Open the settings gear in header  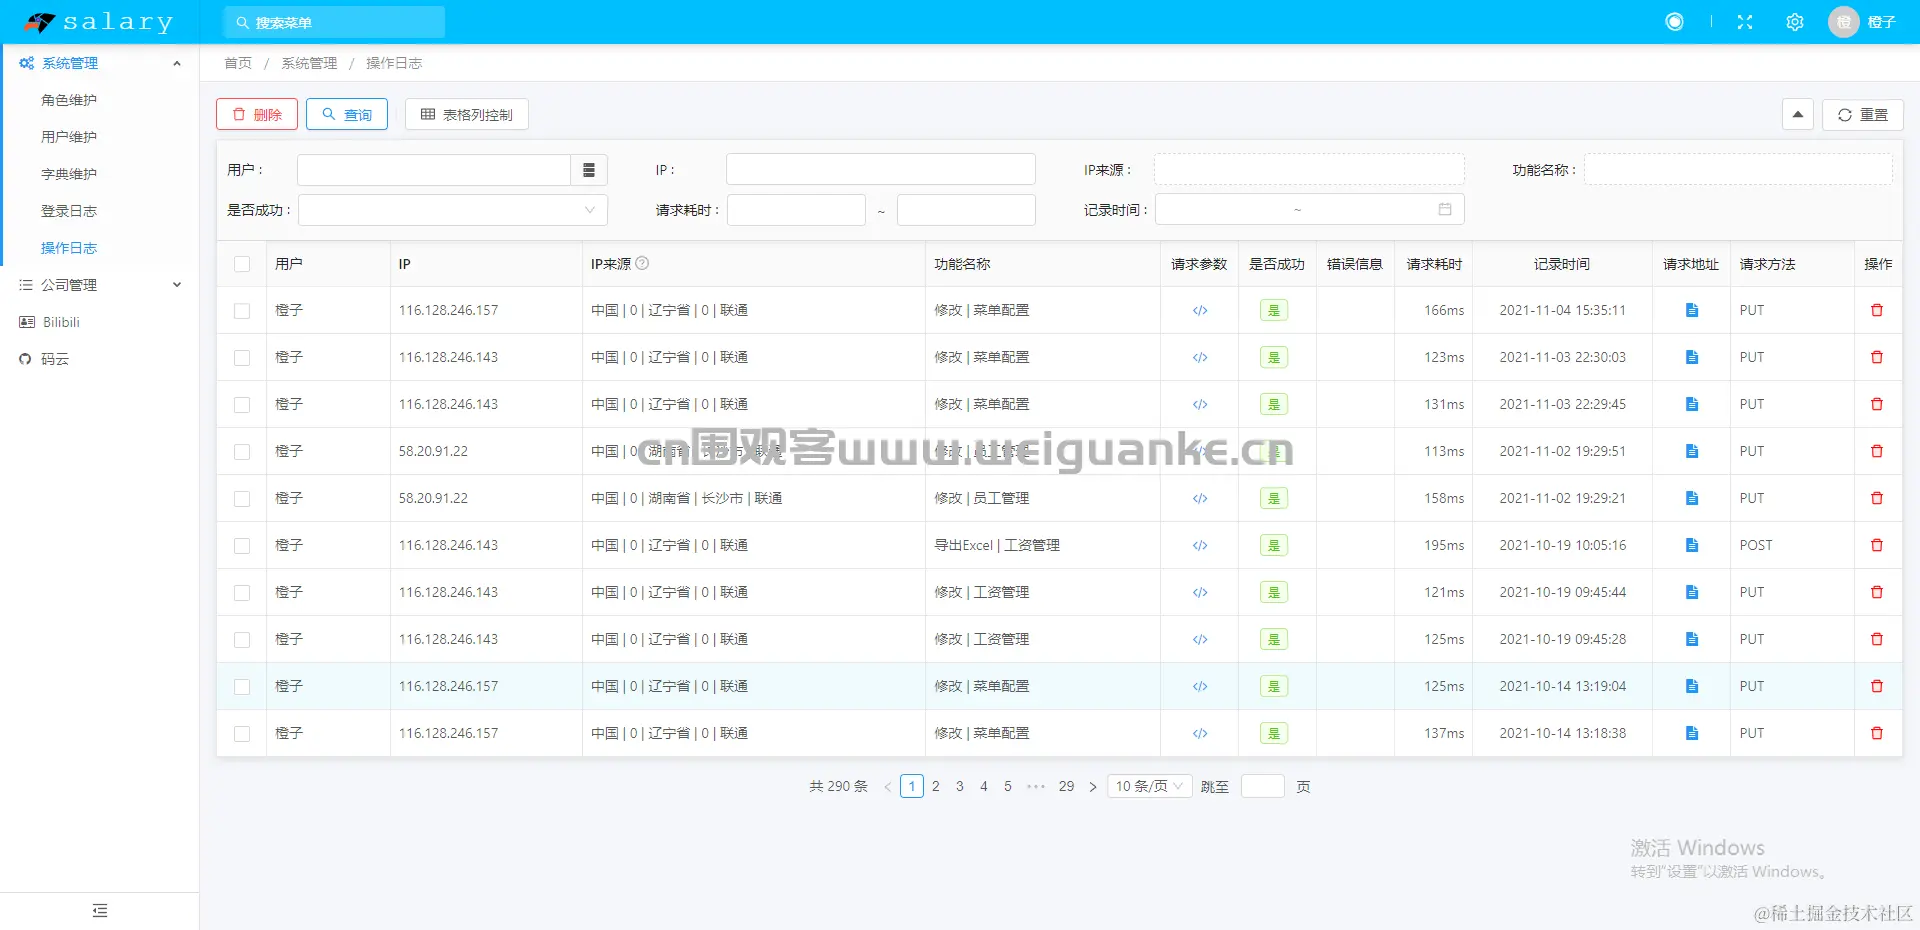click(x=1795, y=22)
